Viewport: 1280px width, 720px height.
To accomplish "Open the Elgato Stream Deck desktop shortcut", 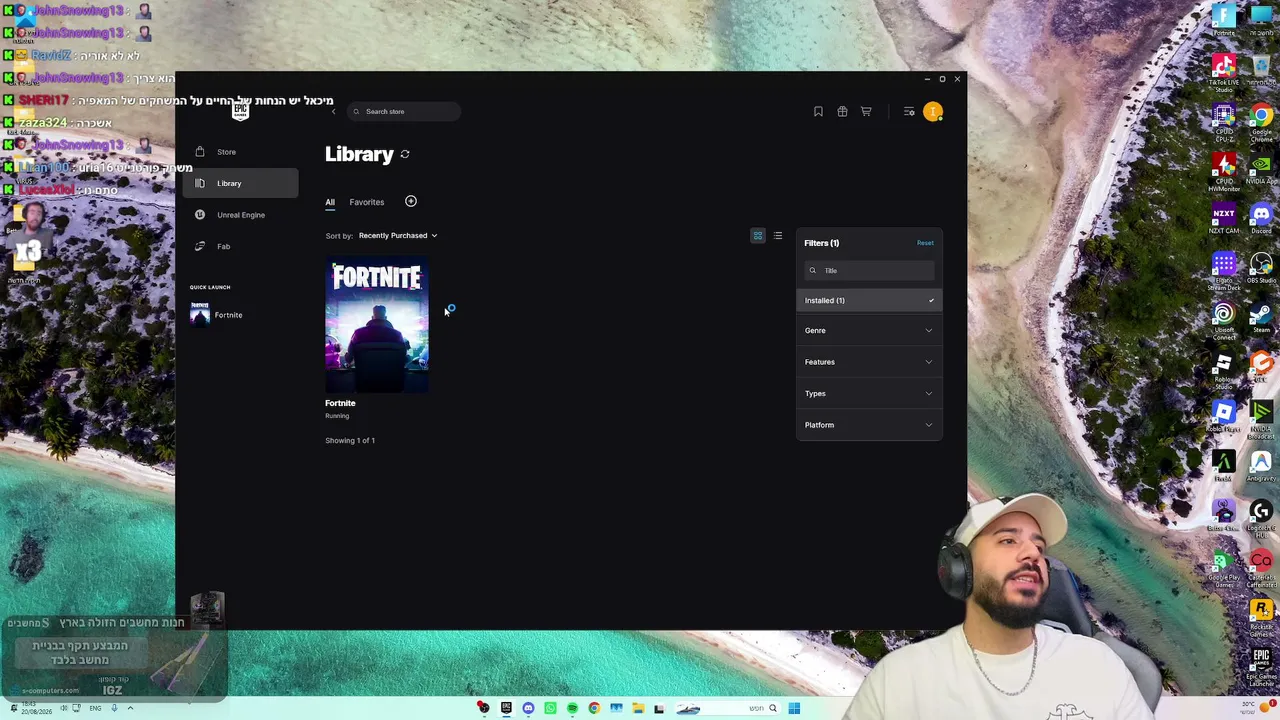I will (1224, 269).
